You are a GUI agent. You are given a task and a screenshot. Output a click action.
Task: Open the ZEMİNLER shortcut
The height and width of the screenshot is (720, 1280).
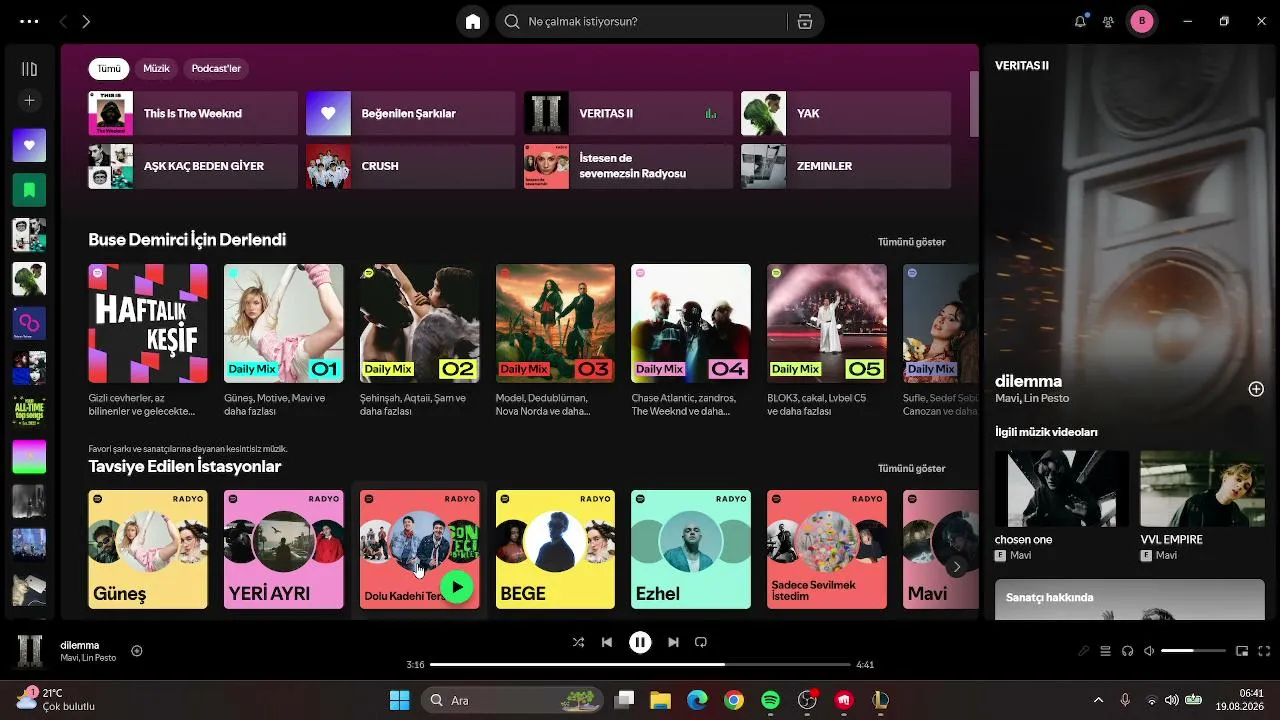[x=846, y=166]
